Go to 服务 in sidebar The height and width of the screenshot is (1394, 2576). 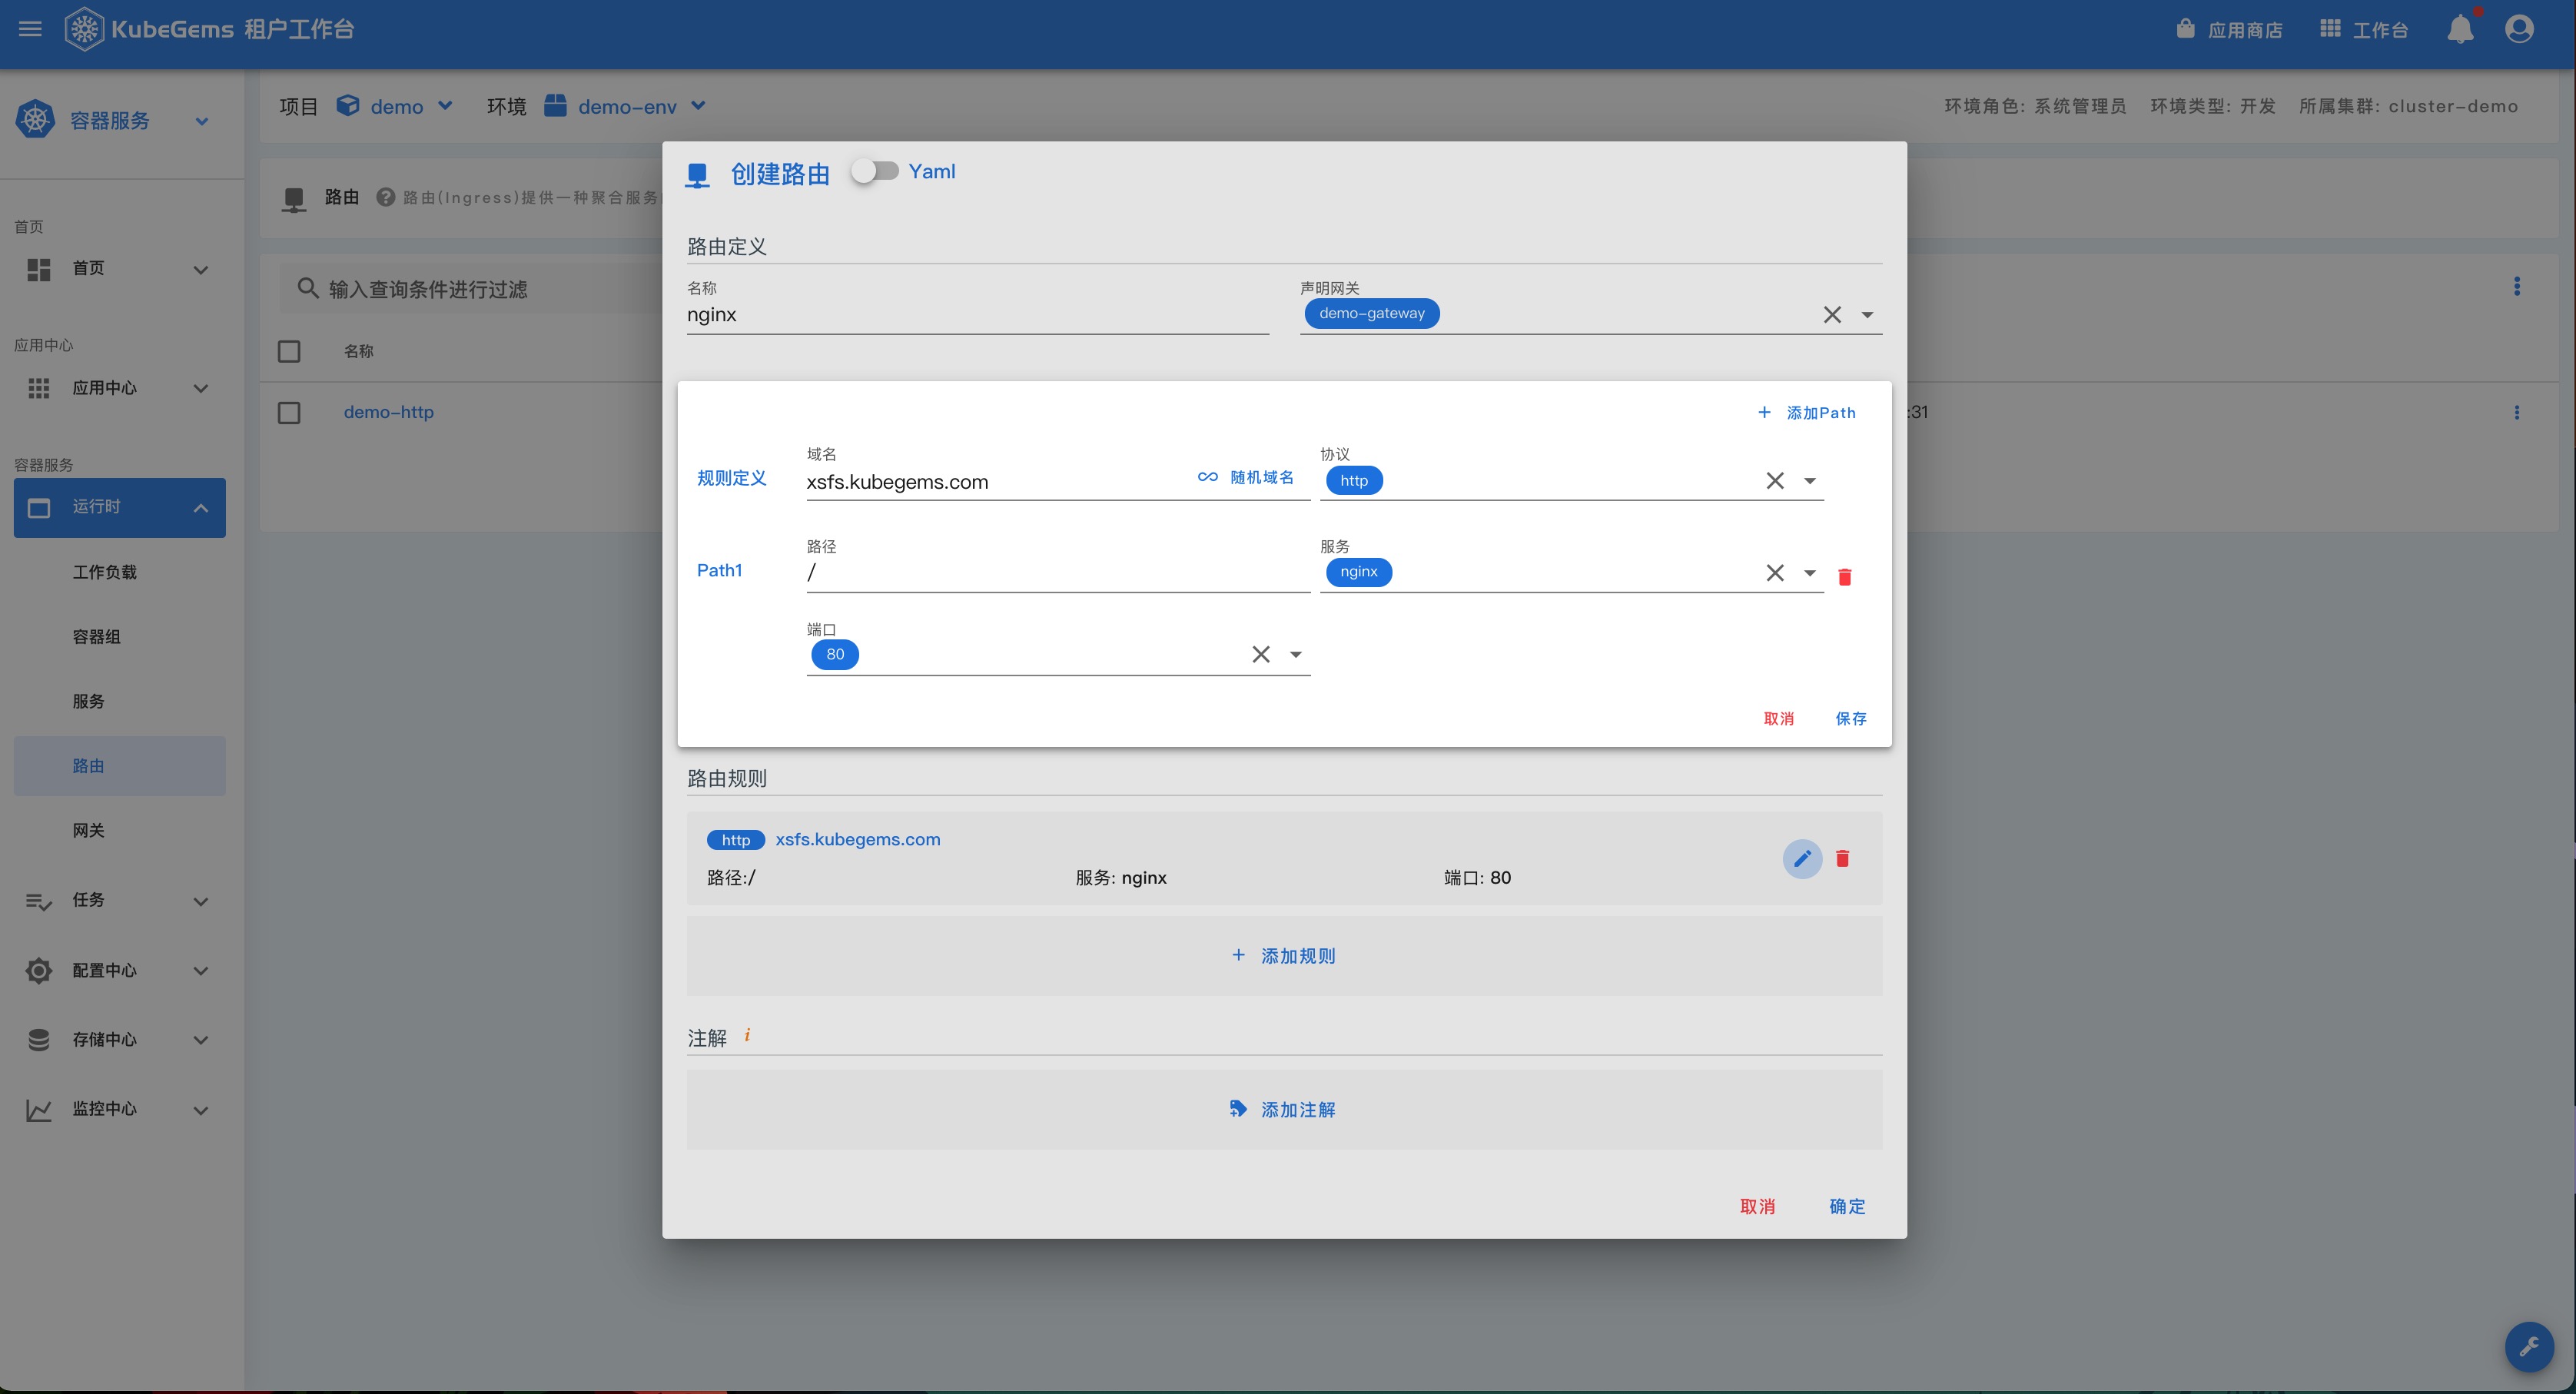click(89, 701)
